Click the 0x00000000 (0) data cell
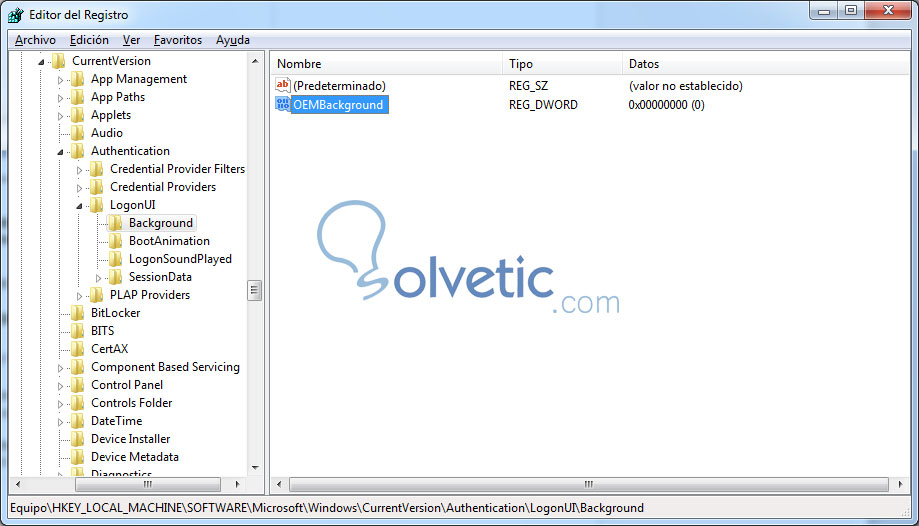 [666, 105]
